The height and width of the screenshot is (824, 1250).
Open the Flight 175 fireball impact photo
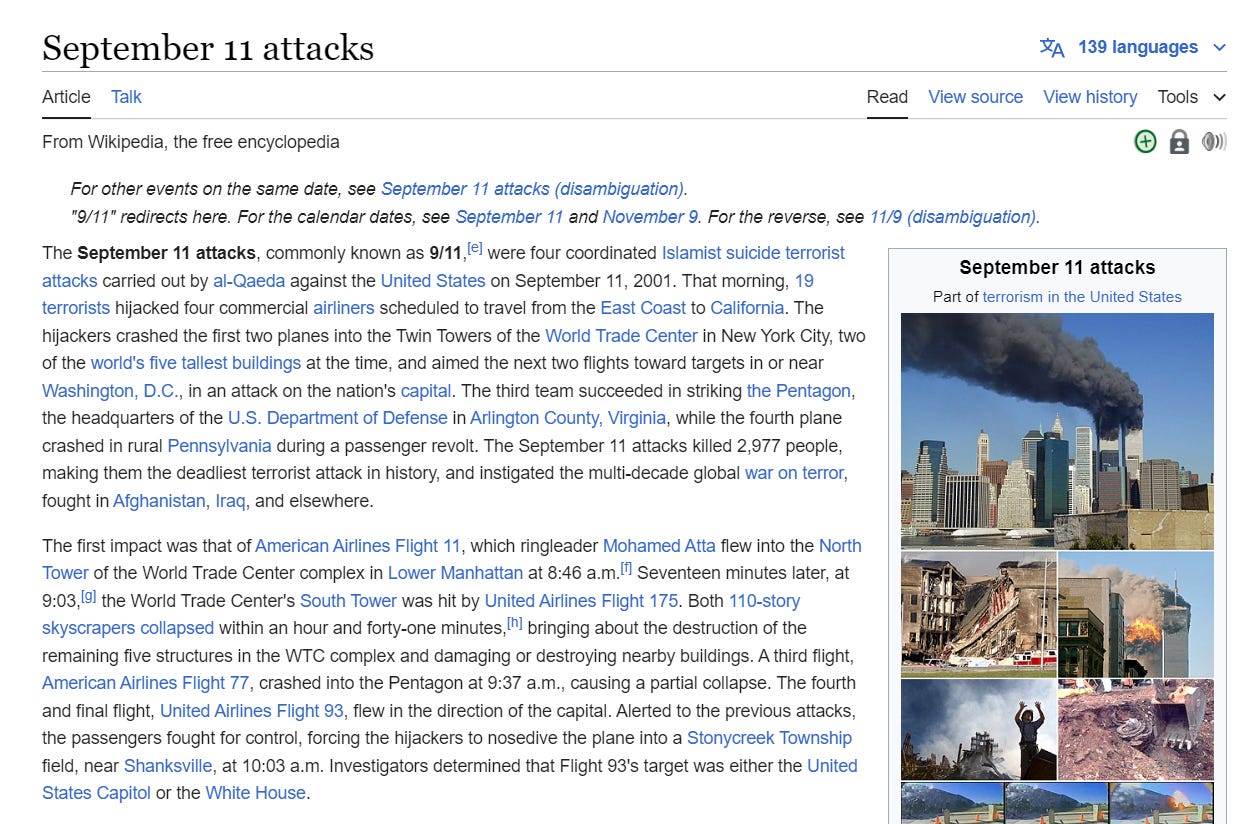click(x=1136, y=615)
